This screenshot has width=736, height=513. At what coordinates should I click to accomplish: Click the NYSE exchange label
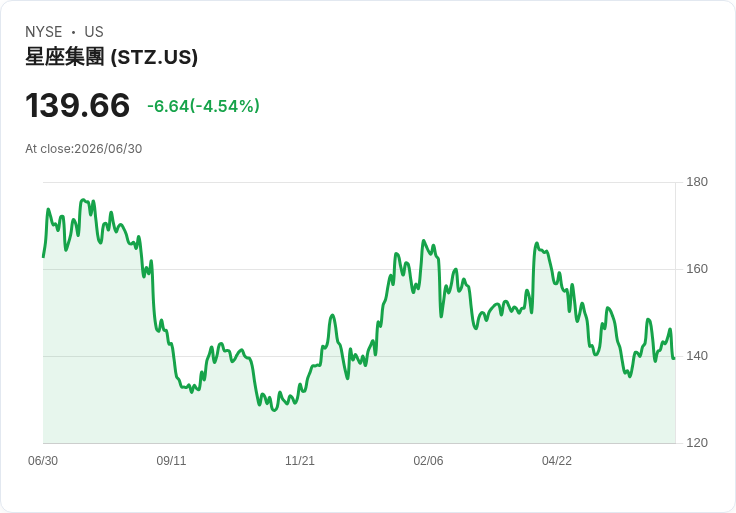pos(44,32)
